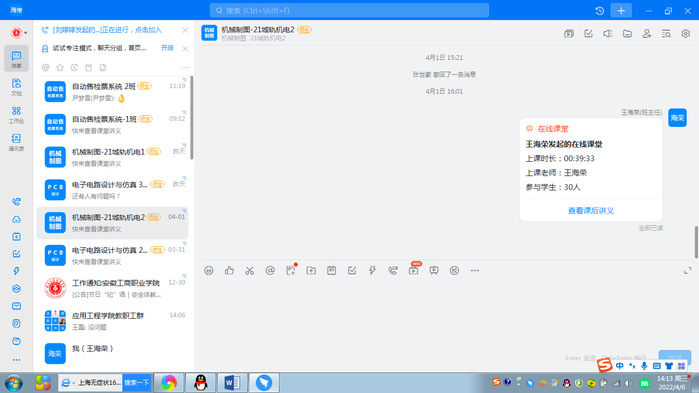Click live stream icon with new badge
This screenshot has width=699, height=393.
(x=414, y=269)
